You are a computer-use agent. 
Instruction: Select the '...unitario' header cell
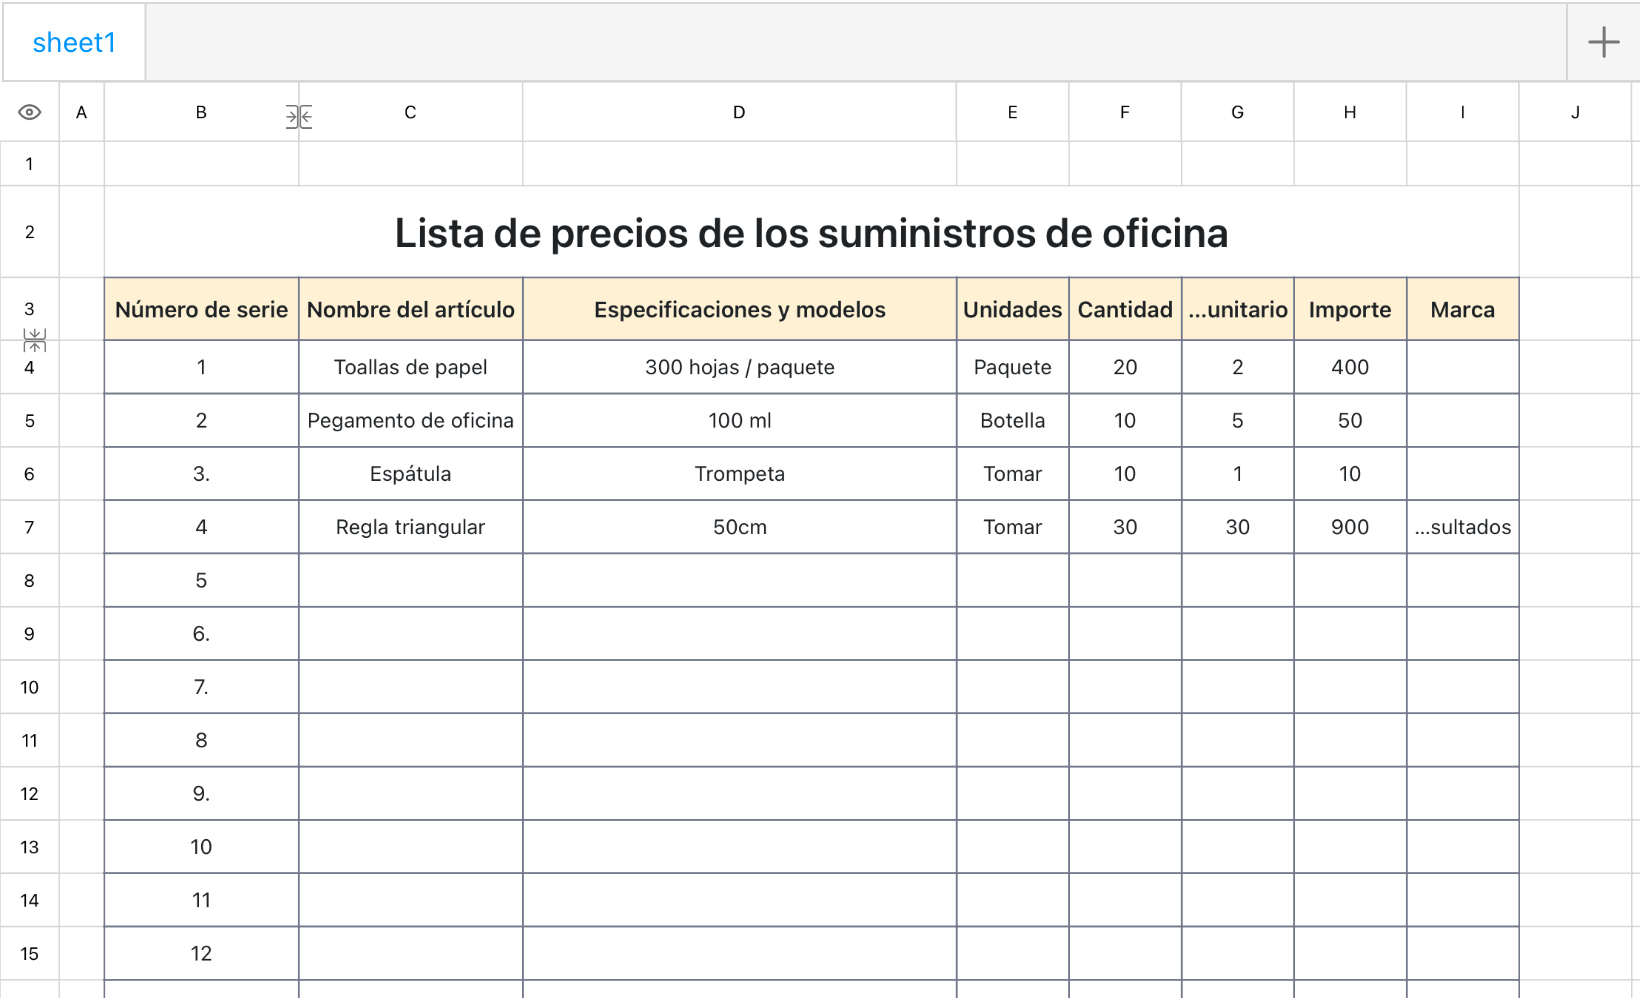tap(1238, 310)
